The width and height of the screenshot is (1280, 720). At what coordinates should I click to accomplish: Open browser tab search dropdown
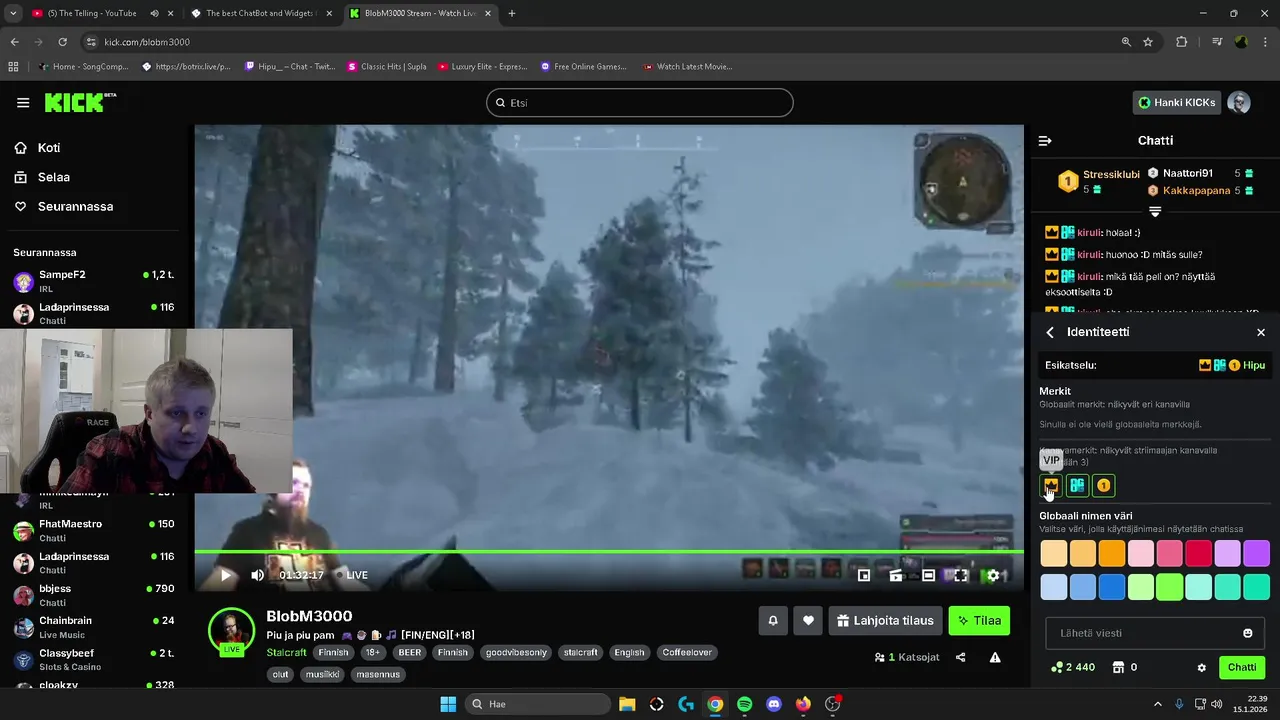point(13,13)
